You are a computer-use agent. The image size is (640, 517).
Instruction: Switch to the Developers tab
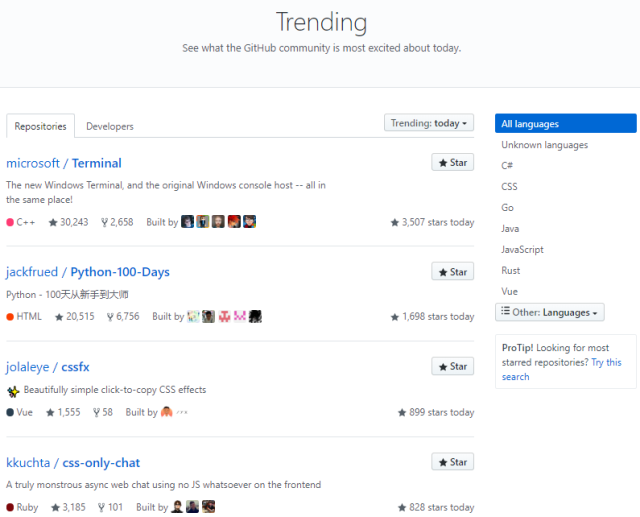[x=110, y=126]
